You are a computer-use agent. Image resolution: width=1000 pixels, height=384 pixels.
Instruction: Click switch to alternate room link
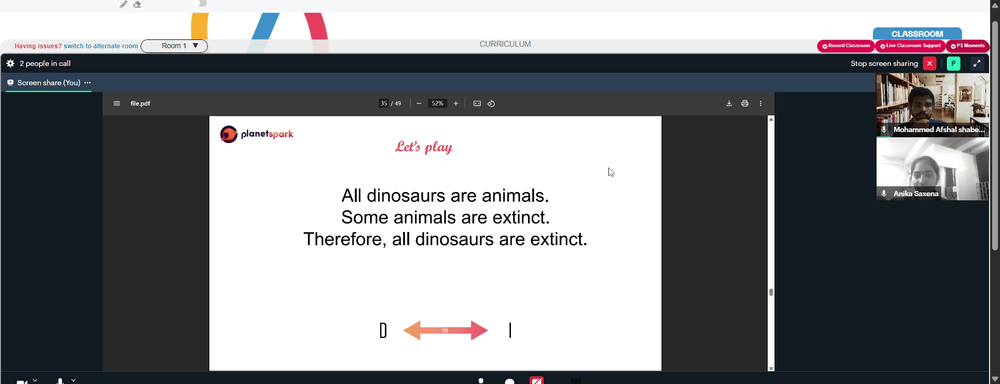[101, 46]
